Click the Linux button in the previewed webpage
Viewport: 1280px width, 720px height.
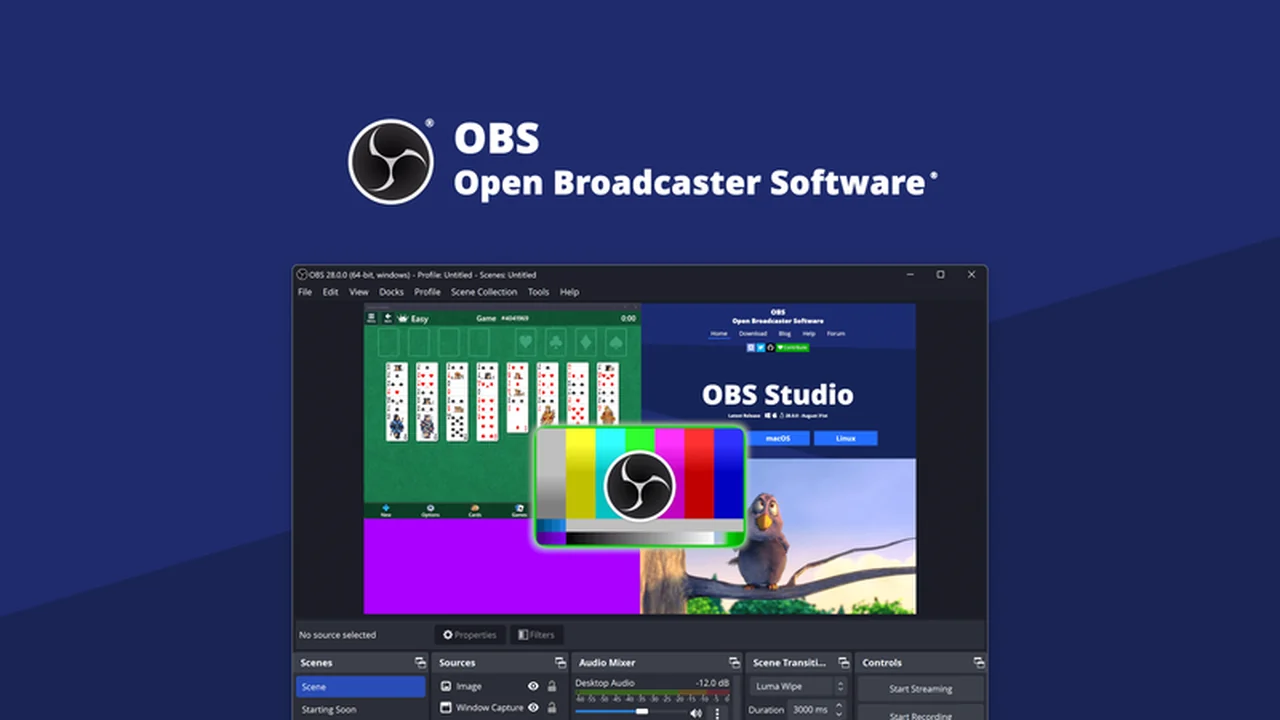[x=845, y=438]
